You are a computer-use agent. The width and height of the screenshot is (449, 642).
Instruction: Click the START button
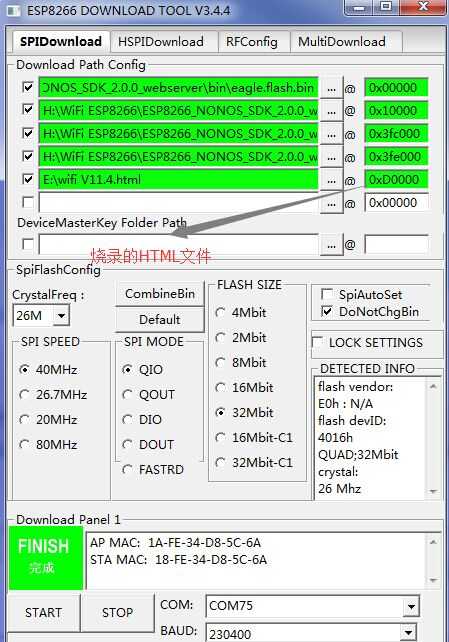click(x=43, y=613)
